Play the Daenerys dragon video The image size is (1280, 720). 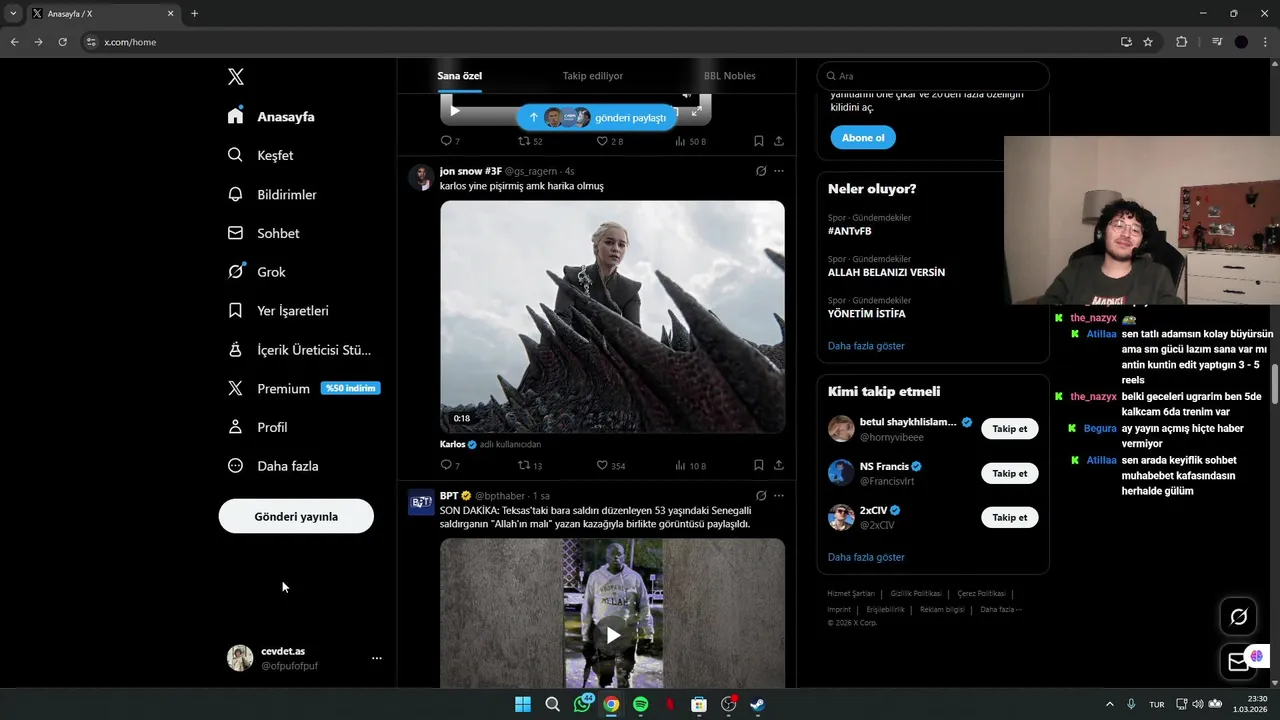tap(612, 317)
